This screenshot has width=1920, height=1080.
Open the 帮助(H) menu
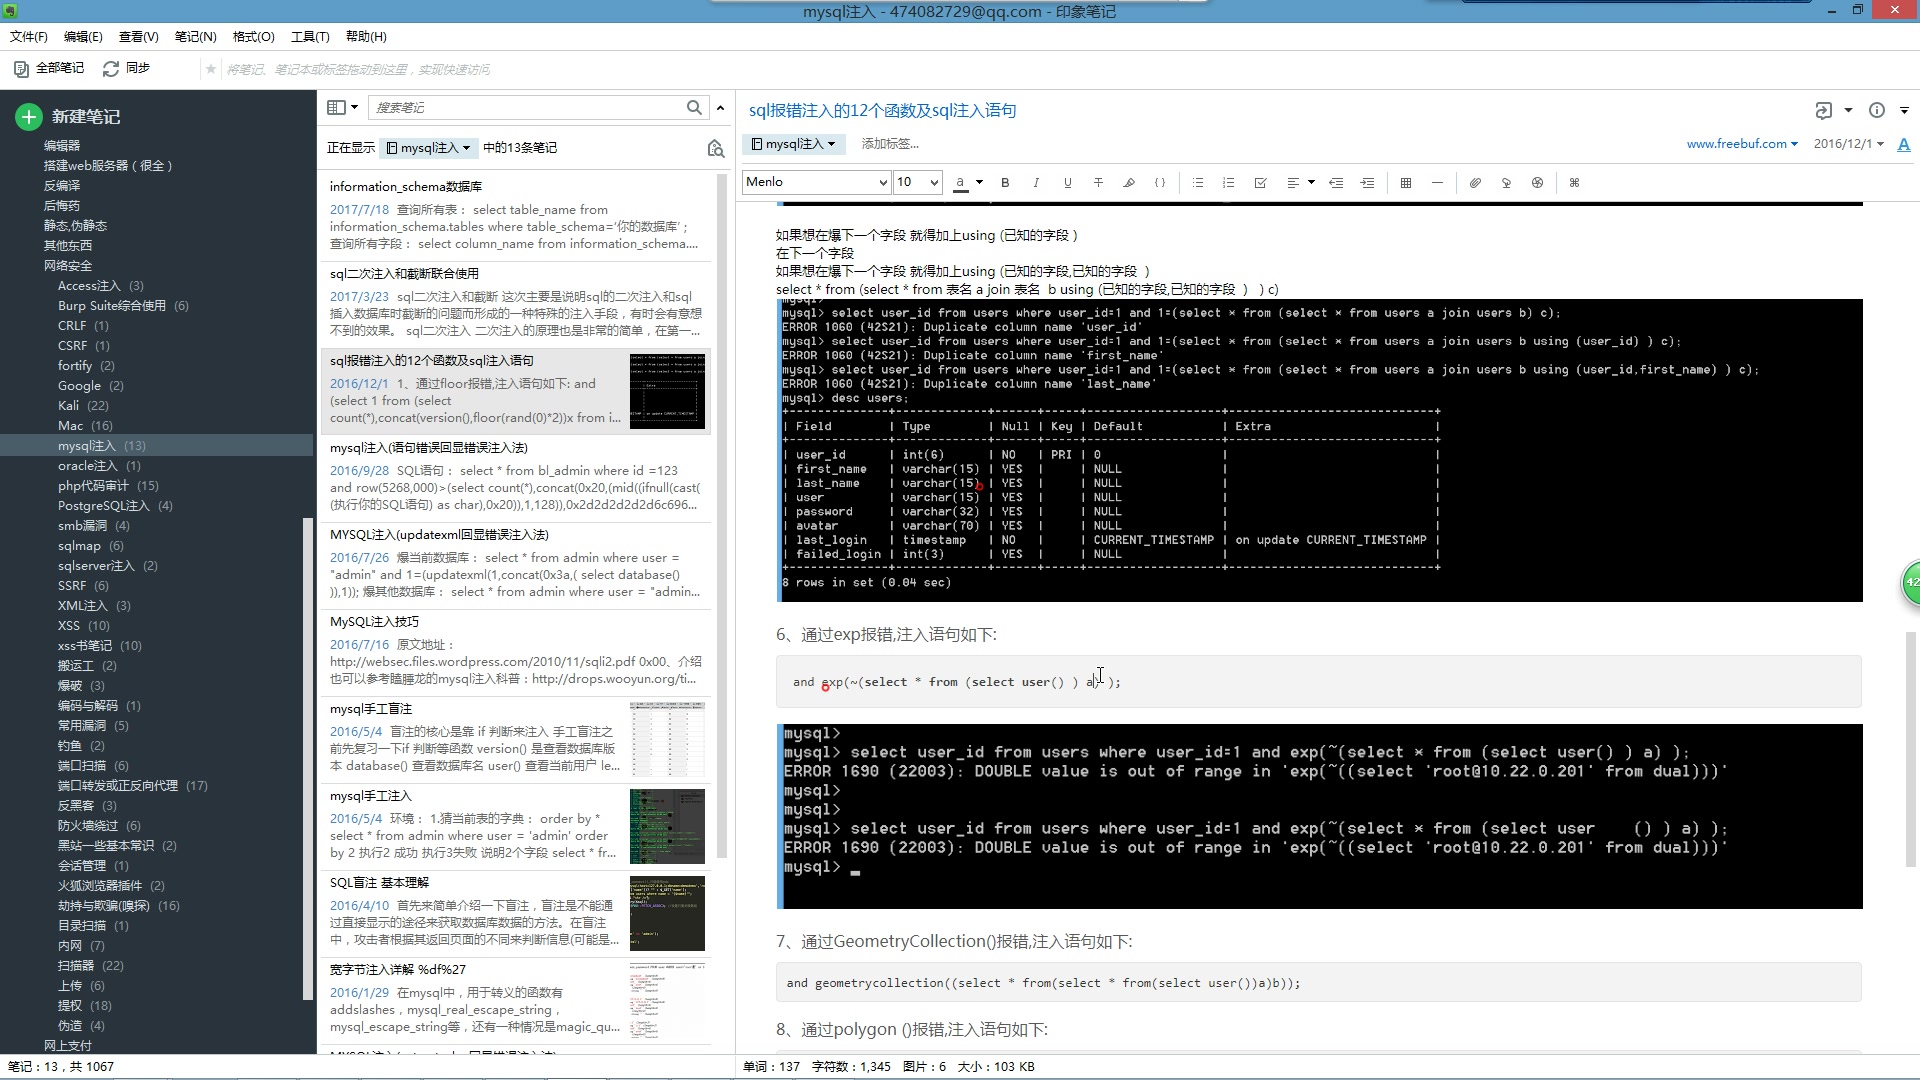(x=366, y=36)
